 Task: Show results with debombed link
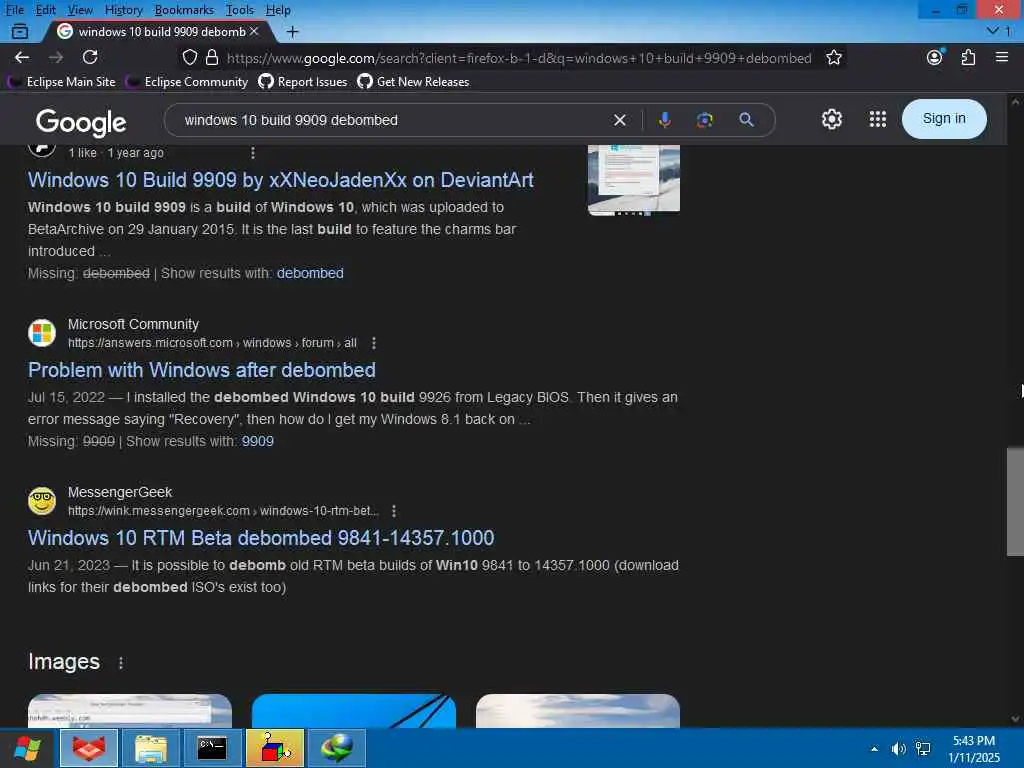coord(310,273)
